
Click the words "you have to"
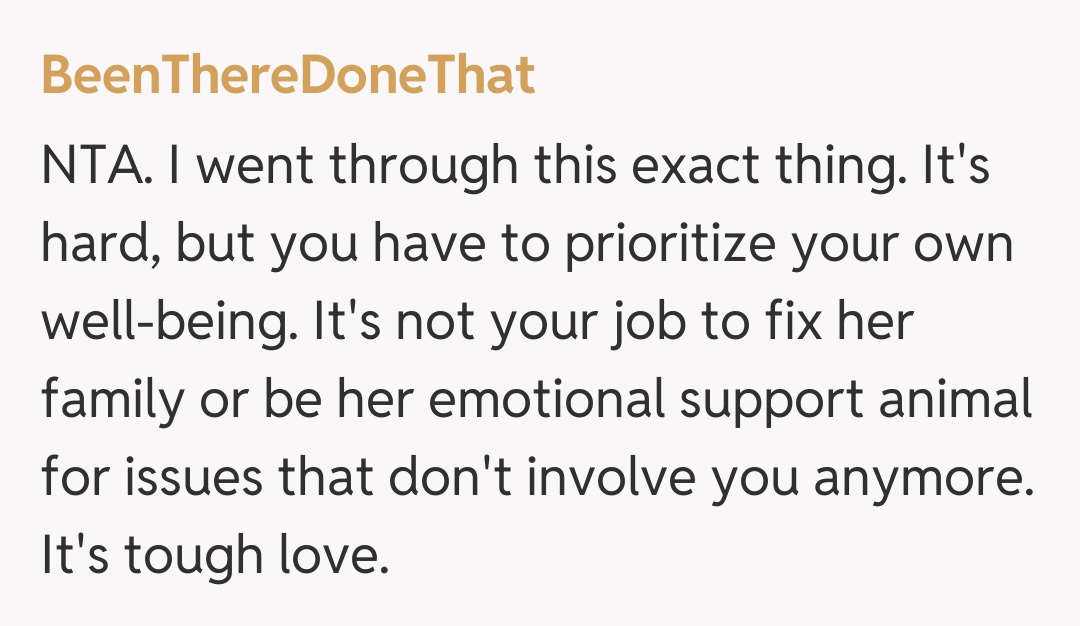click(x=387, y=245)
